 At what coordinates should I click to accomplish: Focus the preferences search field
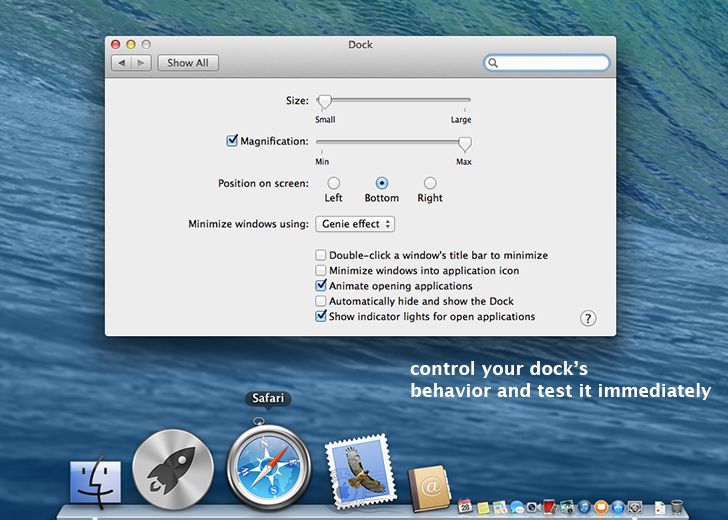(x=546, y=63)
